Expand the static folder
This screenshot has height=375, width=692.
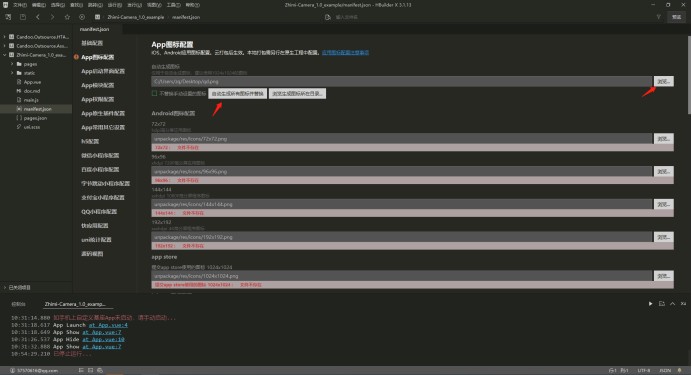[x=12, y=73]
